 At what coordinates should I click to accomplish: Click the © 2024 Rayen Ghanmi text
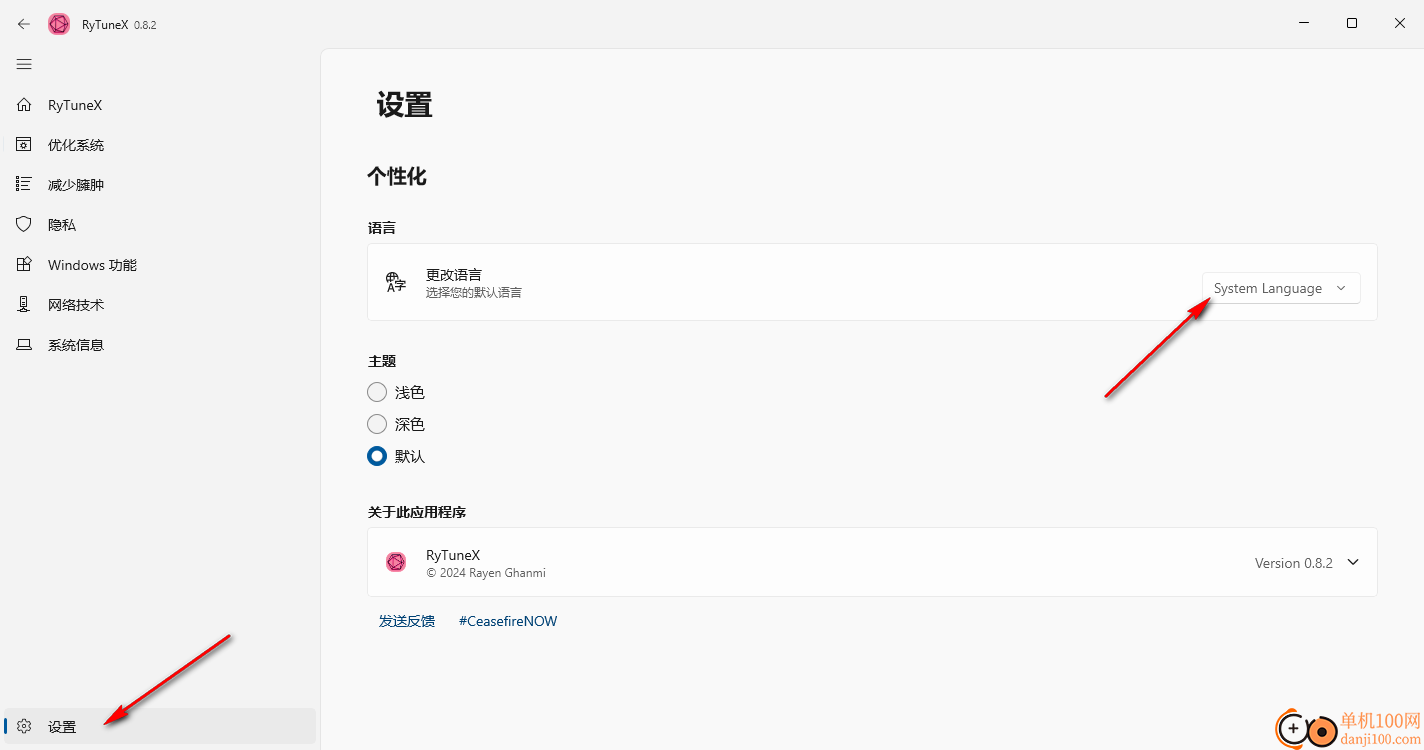point(486,573)
